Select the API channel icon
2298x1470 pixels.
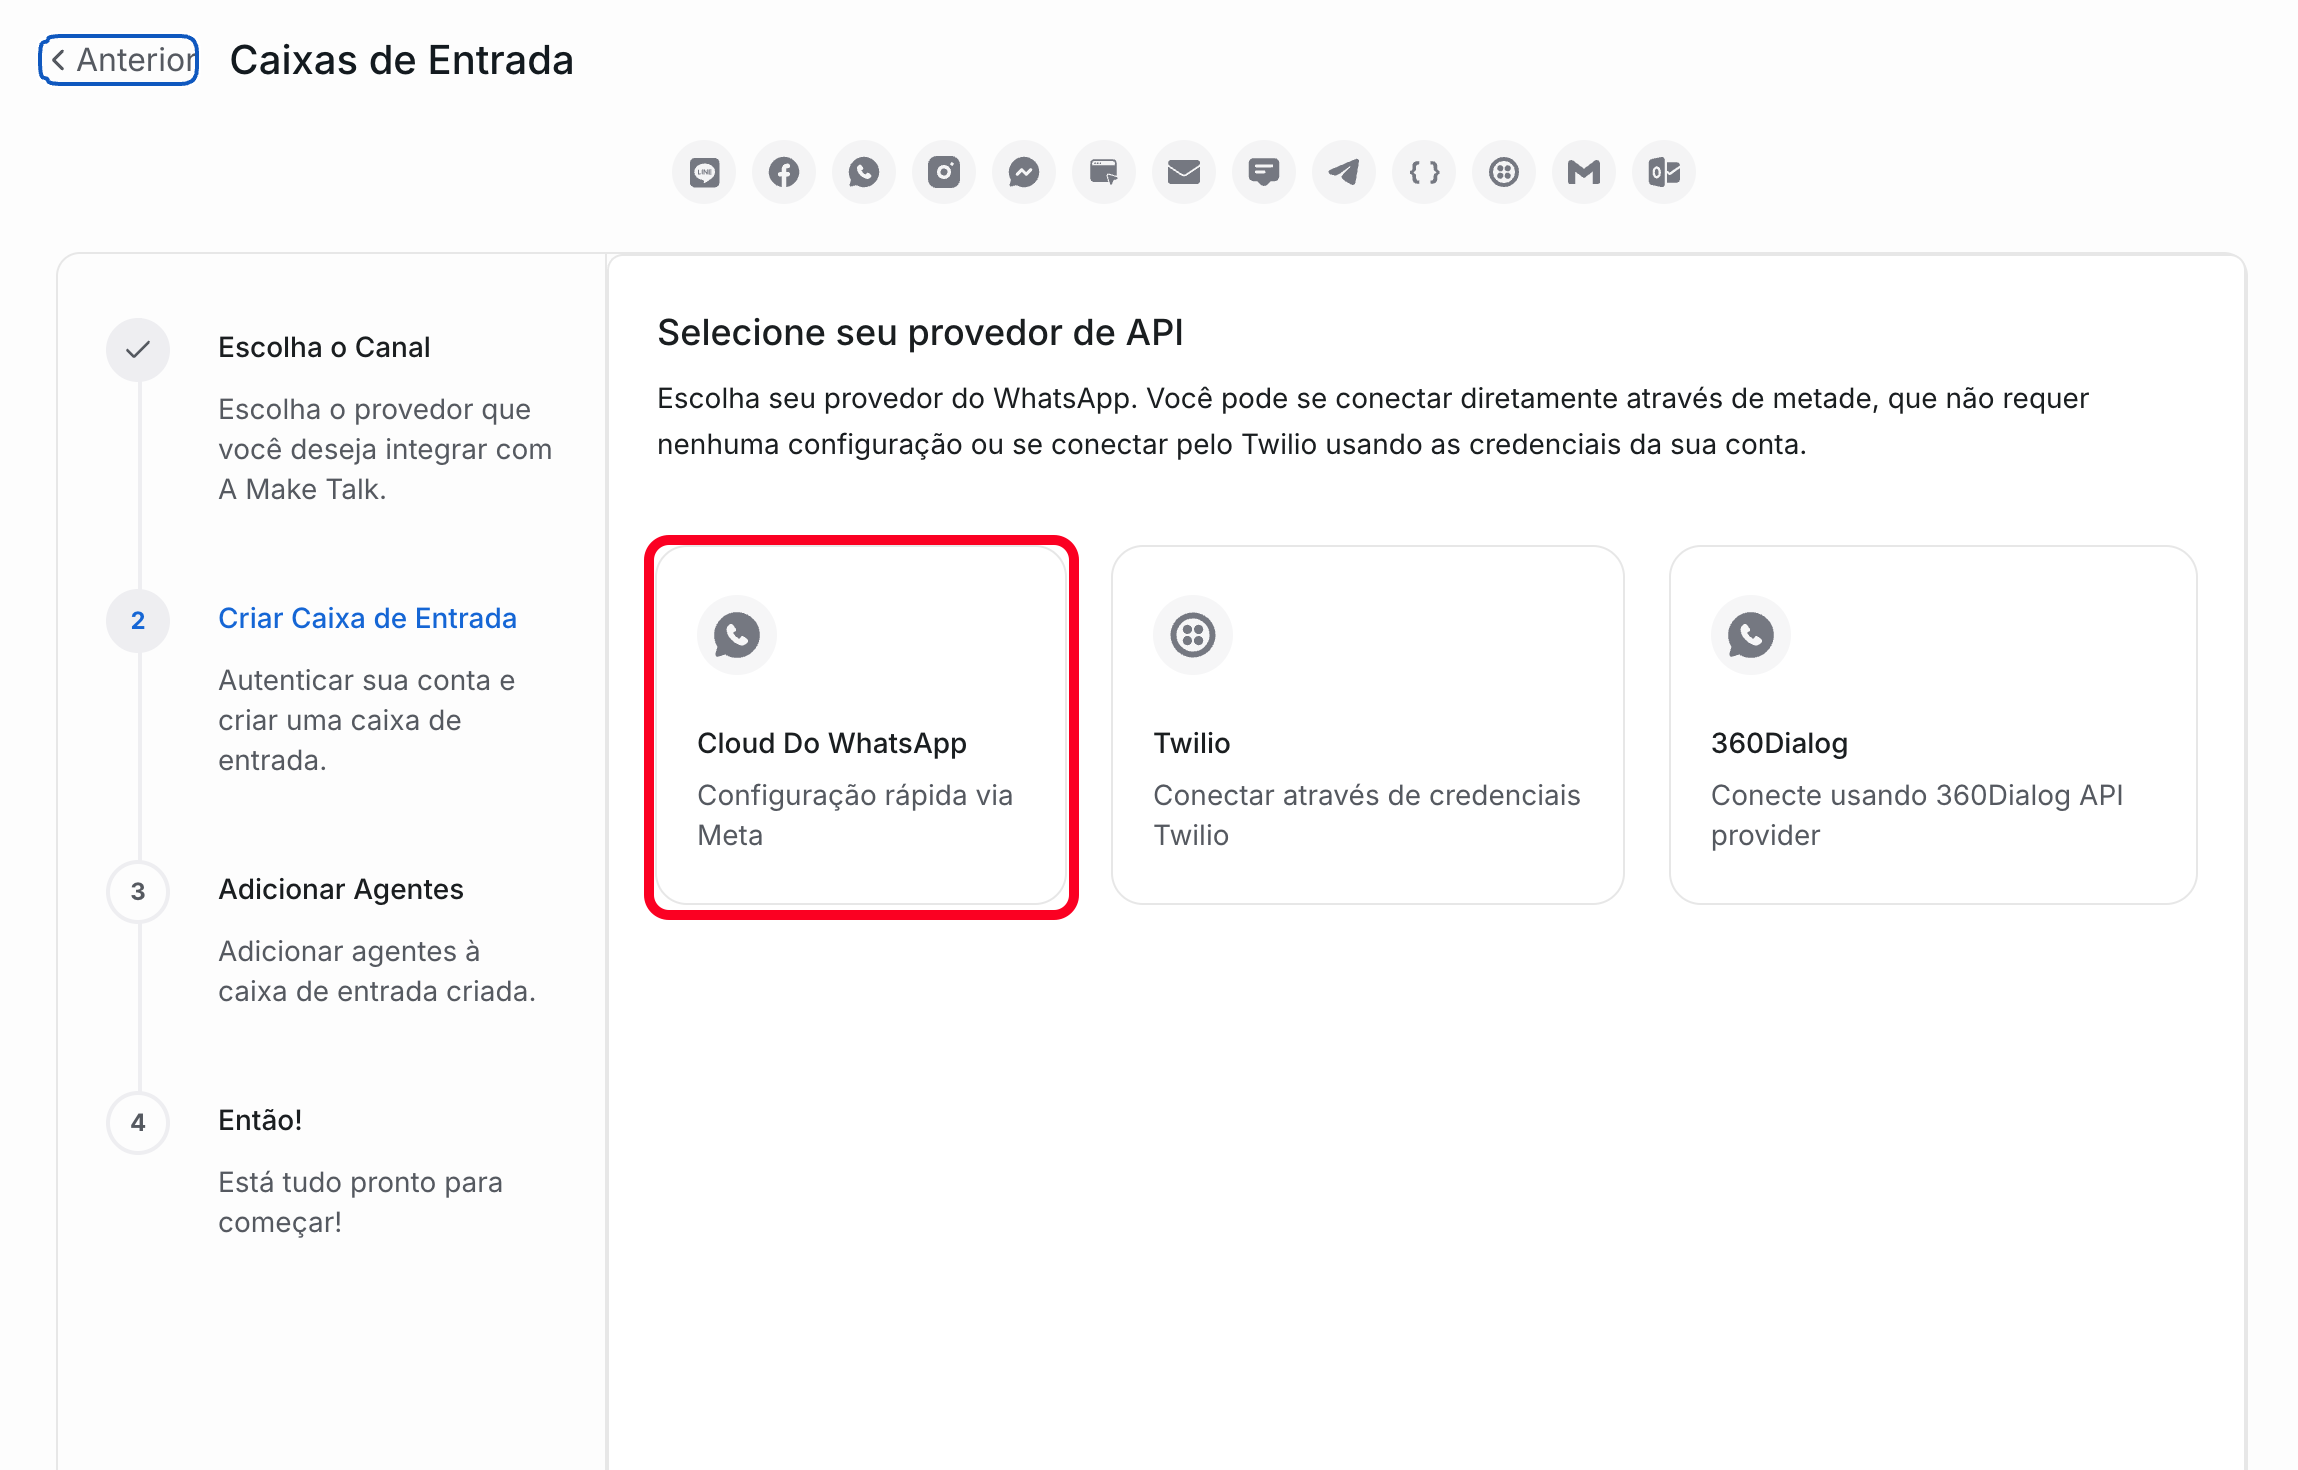(1424, 171)
